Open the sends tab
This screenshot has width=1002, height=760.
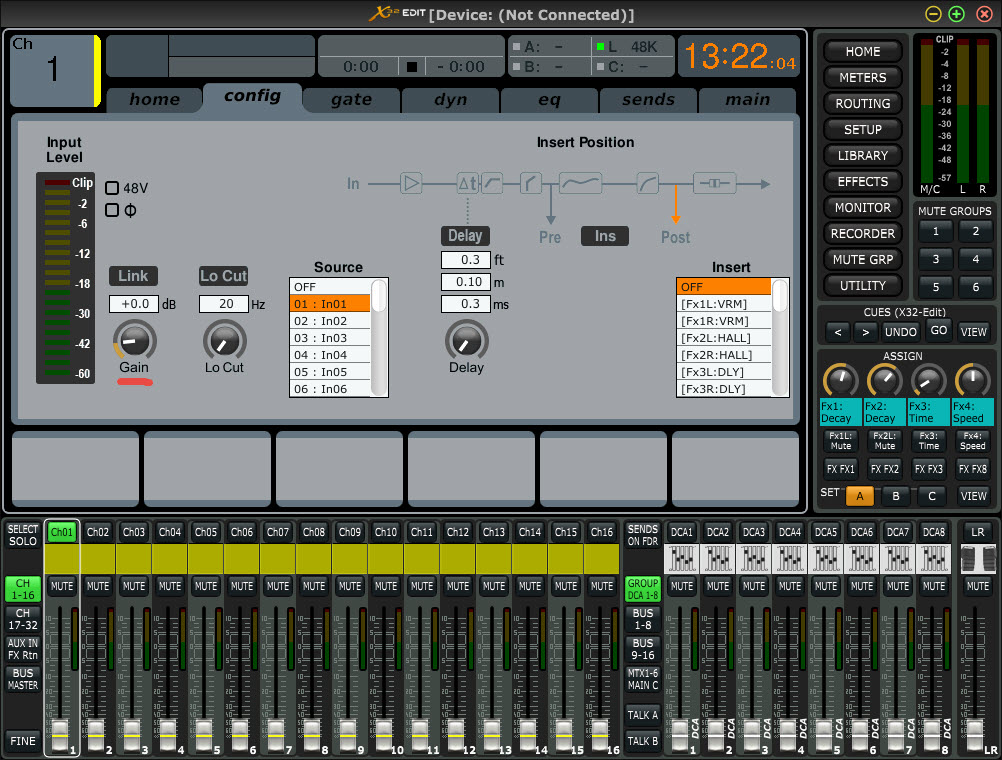[x=648, y=99]
